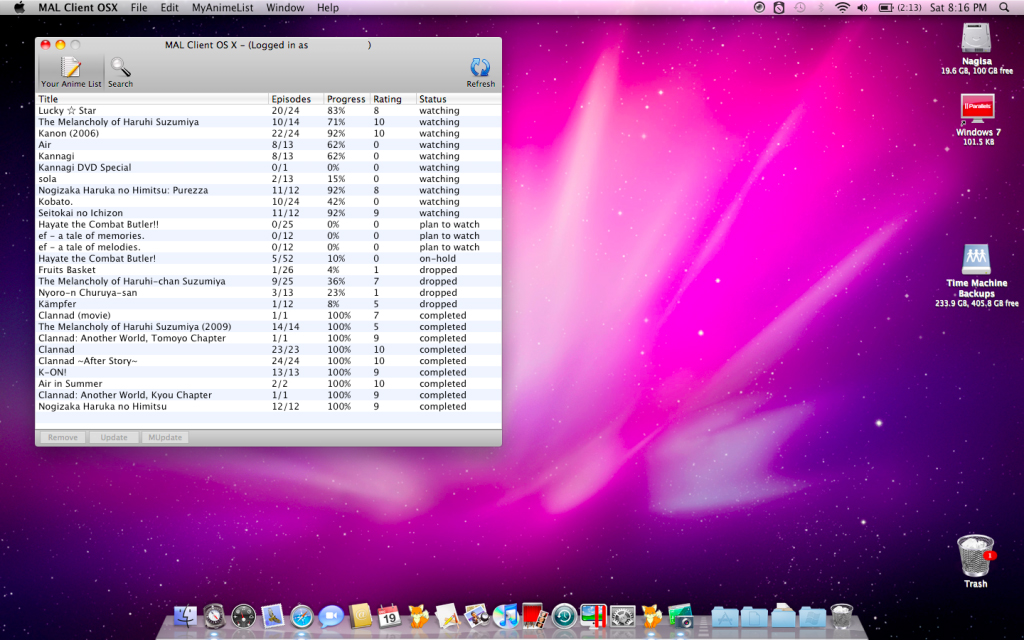This screenshot has width=1024, height=640.
Task: Click the Bluetooth menu bar icon
Action: coord(821,8)
